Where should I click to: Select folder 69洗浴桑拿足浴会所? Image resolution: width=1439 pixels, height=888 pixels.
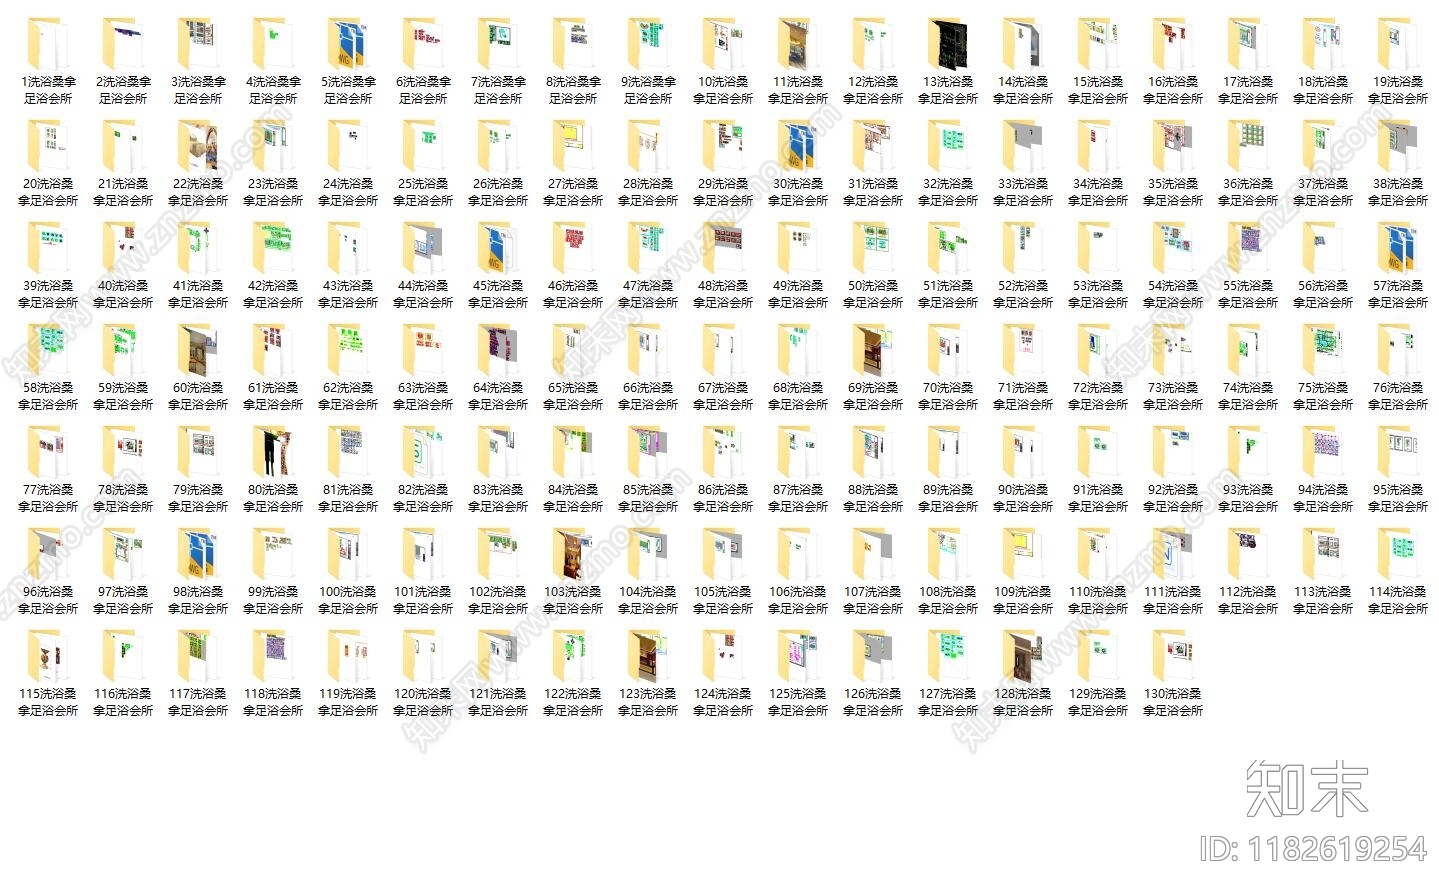click(x=873, y=368)
